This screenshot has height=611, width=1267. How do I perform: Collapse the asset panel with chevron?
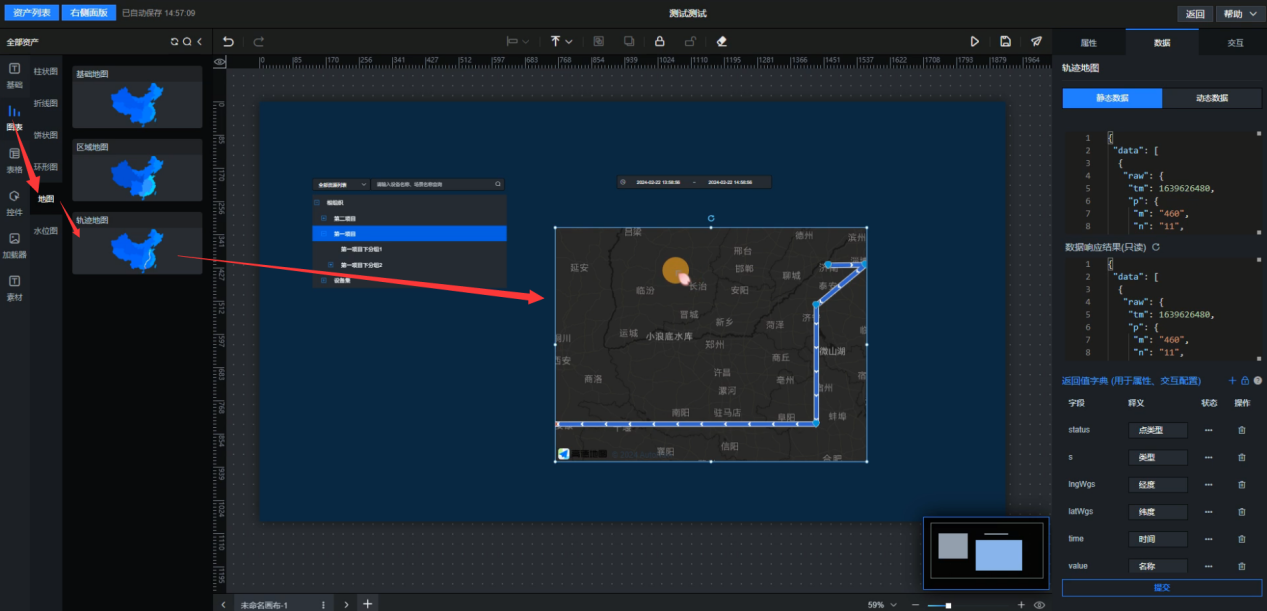point(200,42)
